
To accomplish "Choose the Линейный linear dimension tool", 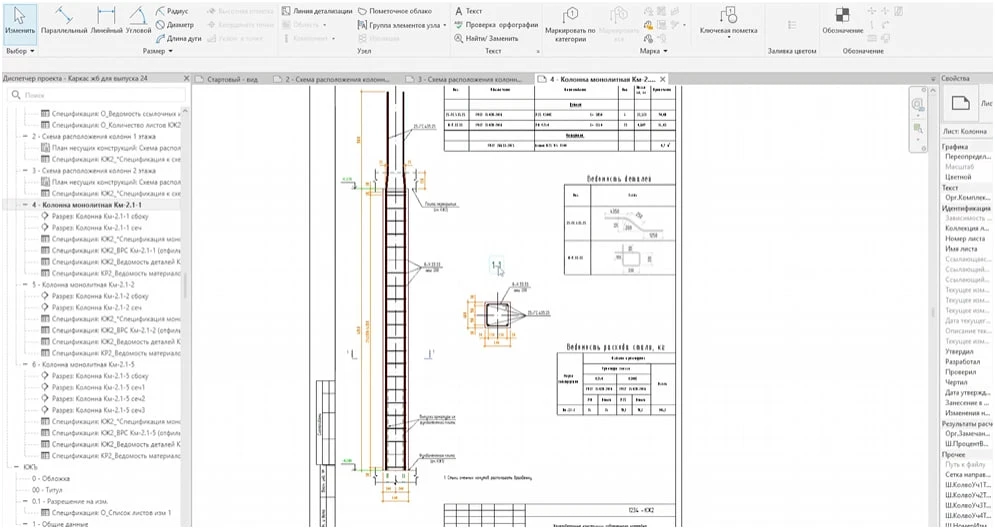I will (x=107, y=20).
